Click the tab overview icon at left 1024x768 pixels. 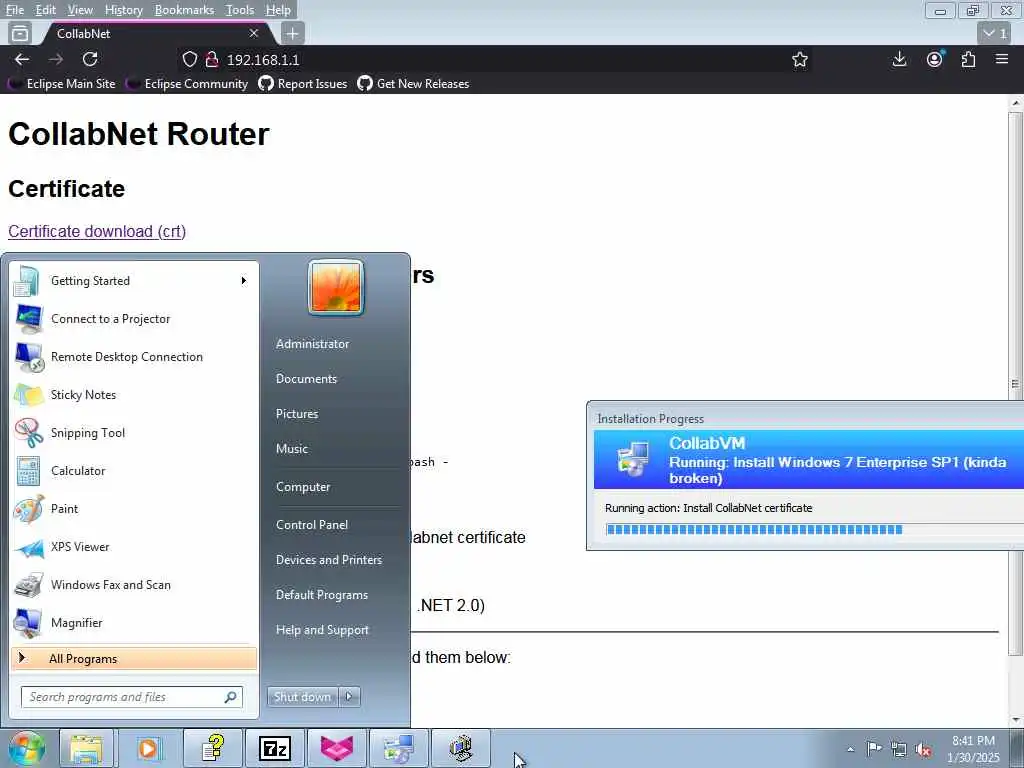(x=20, y=33)
